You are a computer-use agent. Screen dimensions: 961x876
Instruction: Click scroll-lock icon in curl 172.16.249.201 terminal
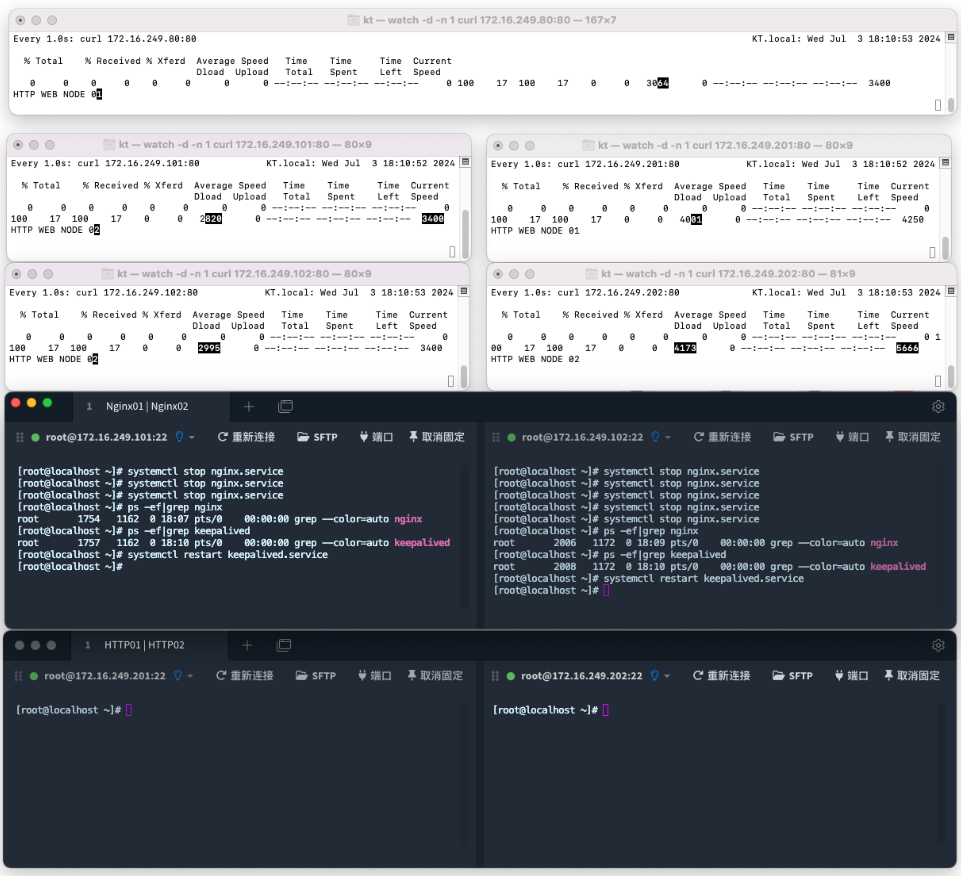coord(946,162)
